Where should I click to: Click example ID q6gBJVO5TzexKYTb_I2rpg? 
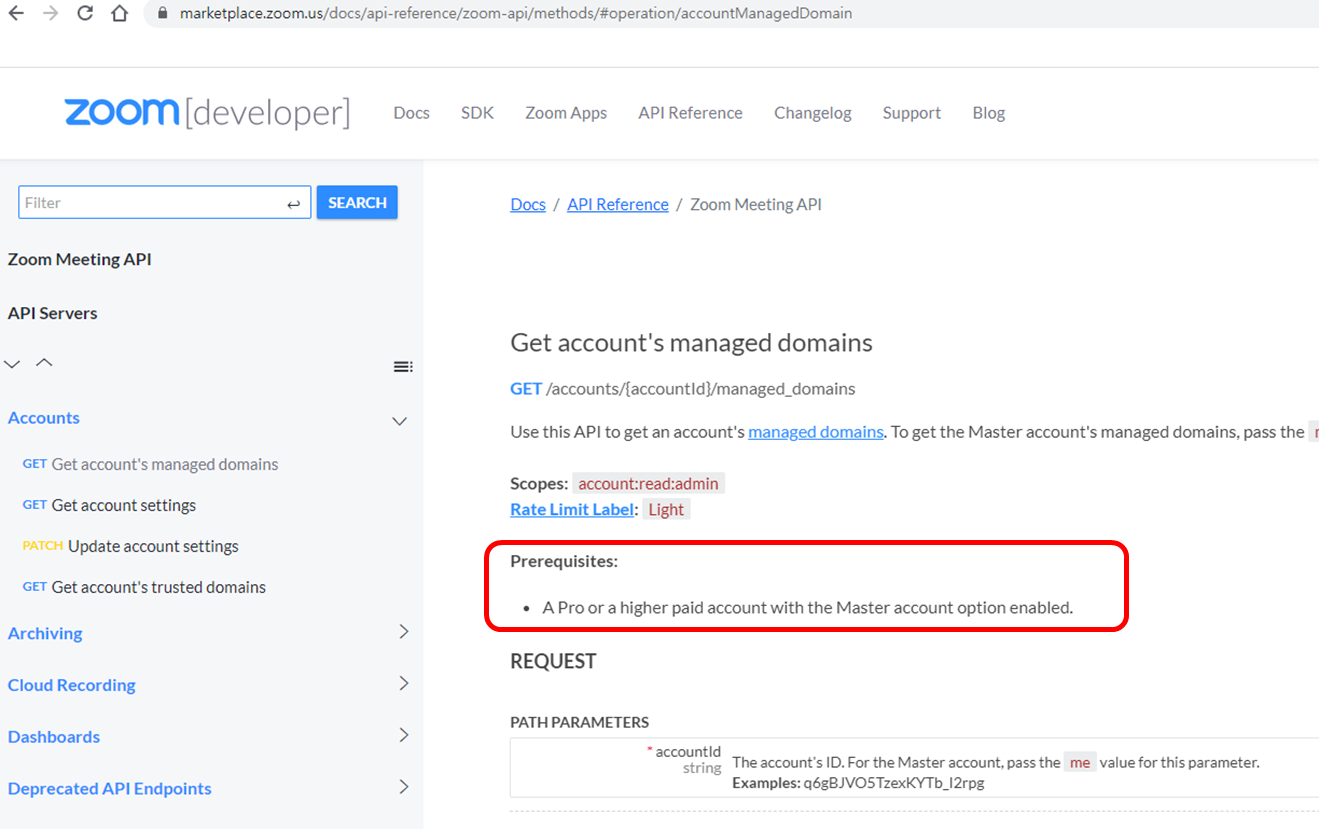pos(893,782)
